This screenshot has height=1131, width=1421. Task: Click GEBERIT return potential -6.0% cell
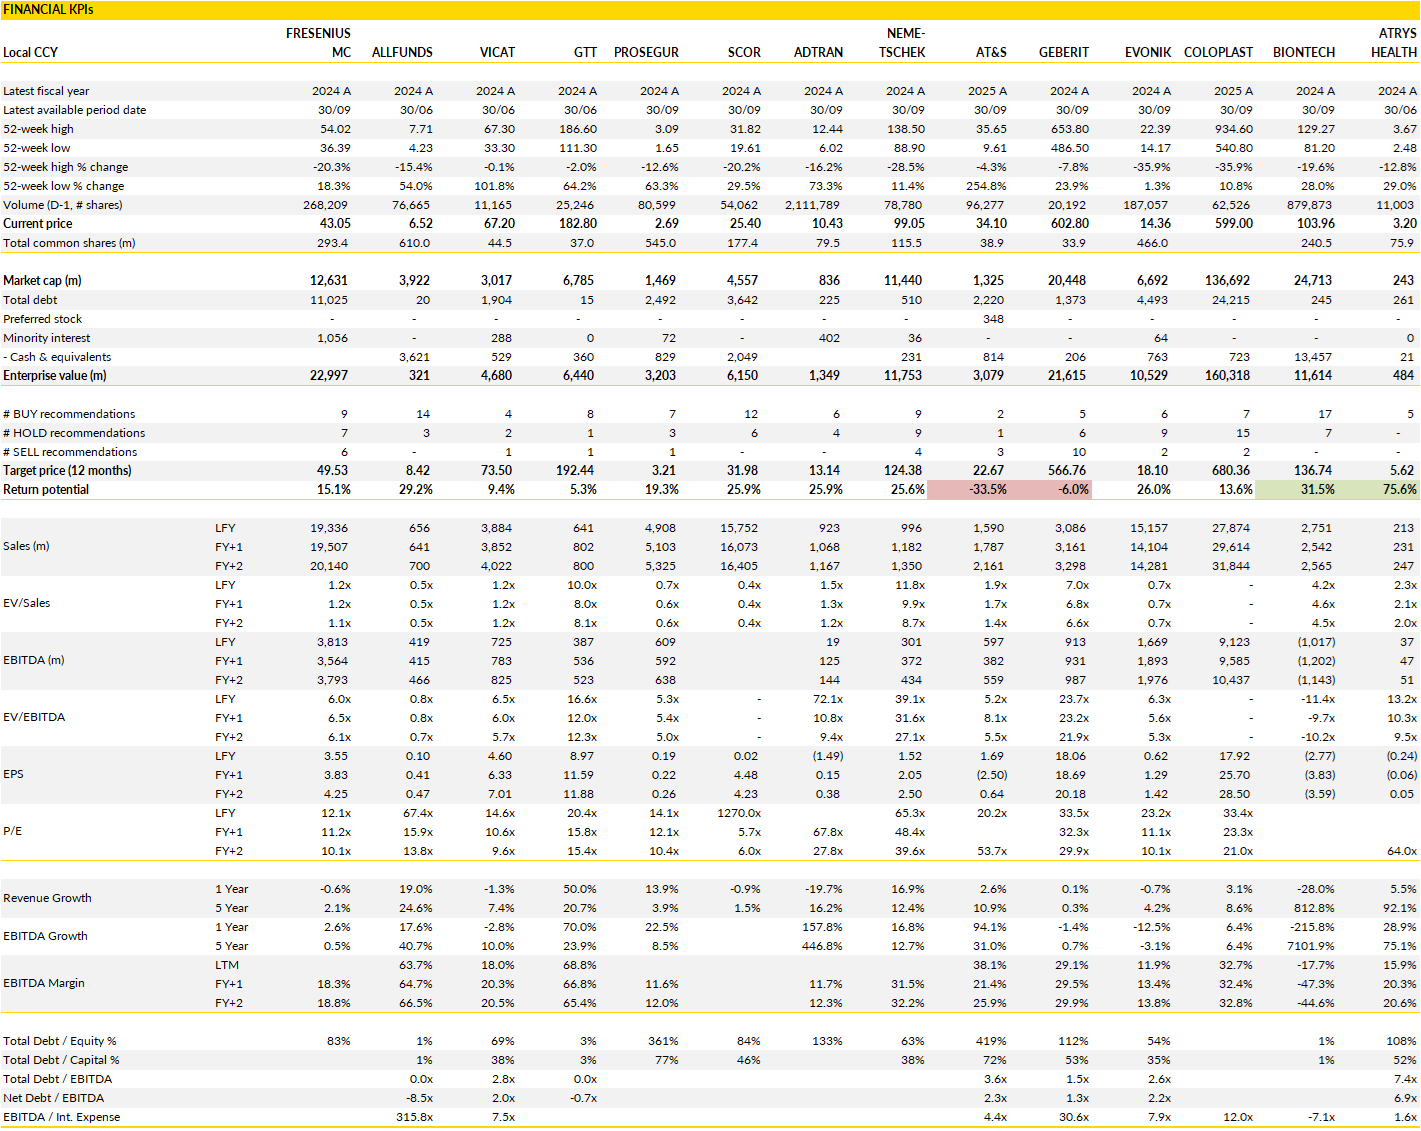click(x=1050, y=490)
